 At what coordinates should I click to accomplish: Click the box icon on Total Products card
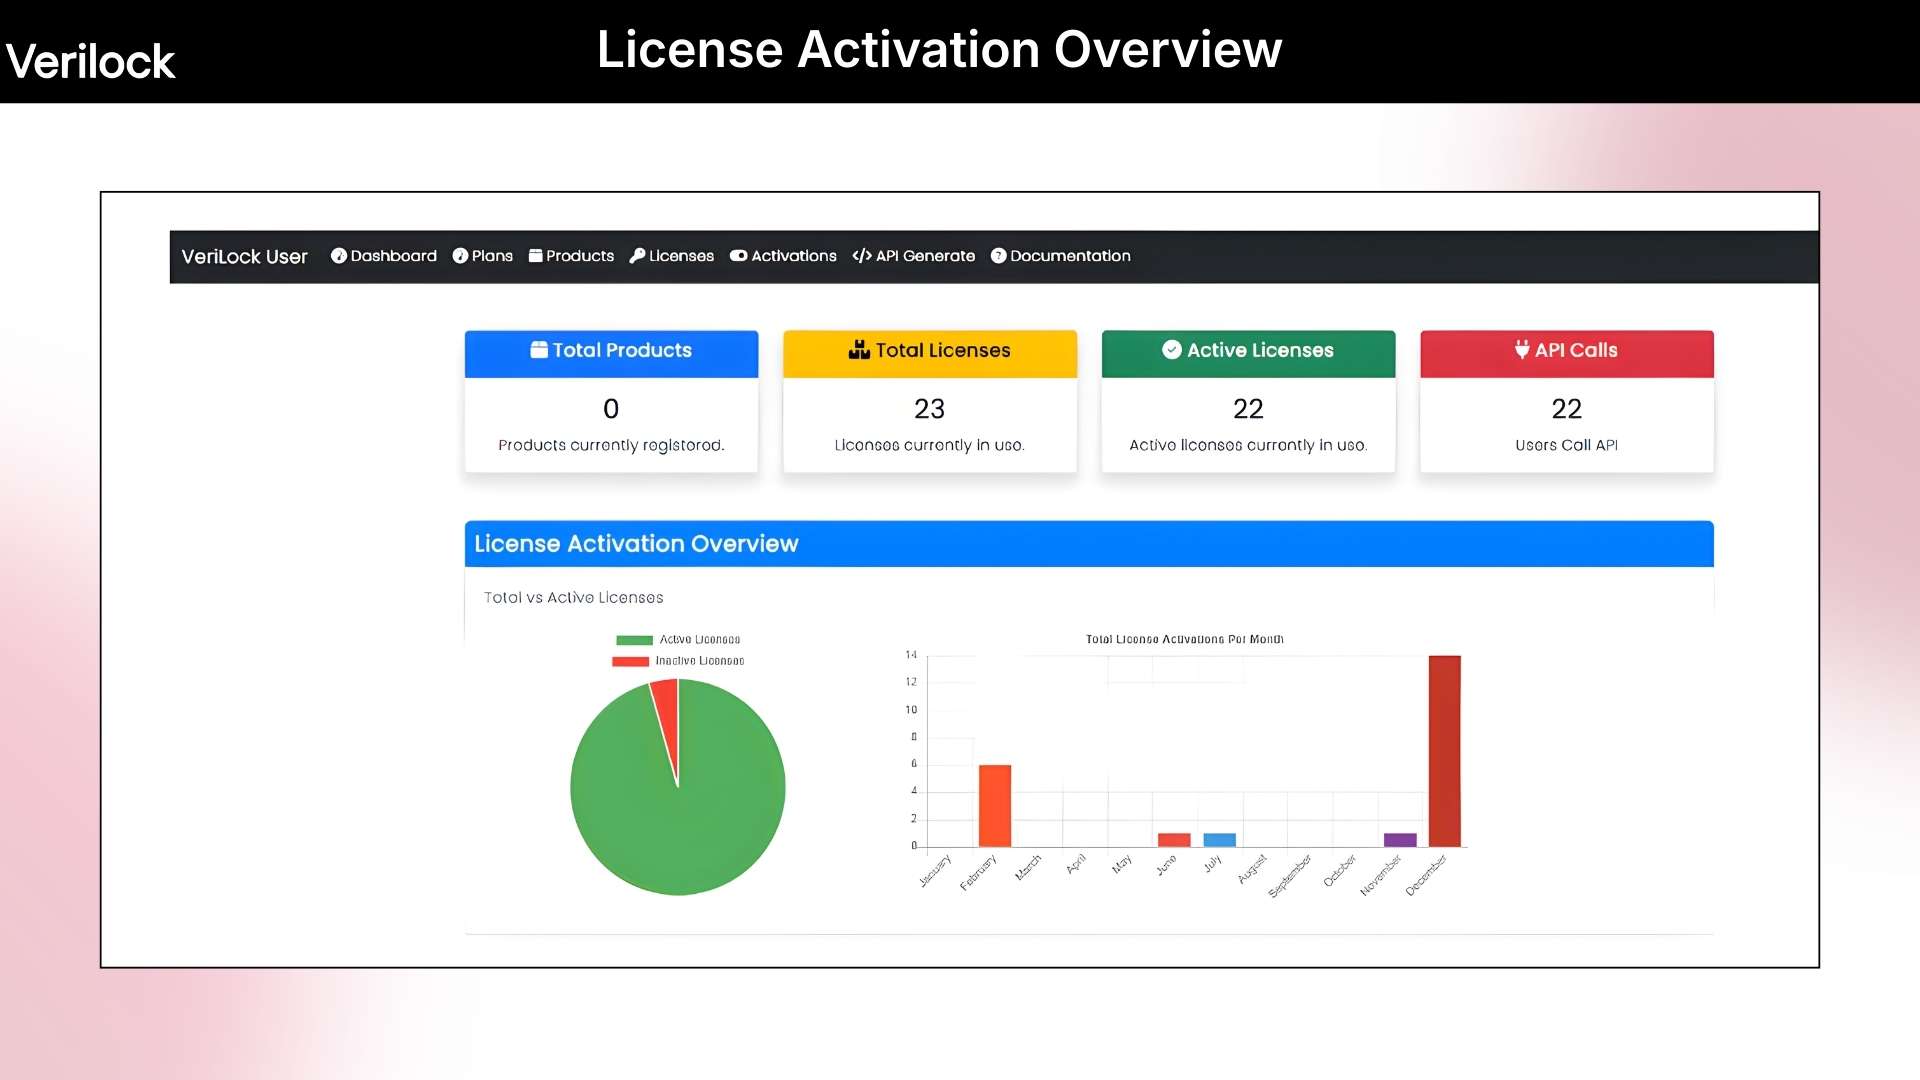537,350
